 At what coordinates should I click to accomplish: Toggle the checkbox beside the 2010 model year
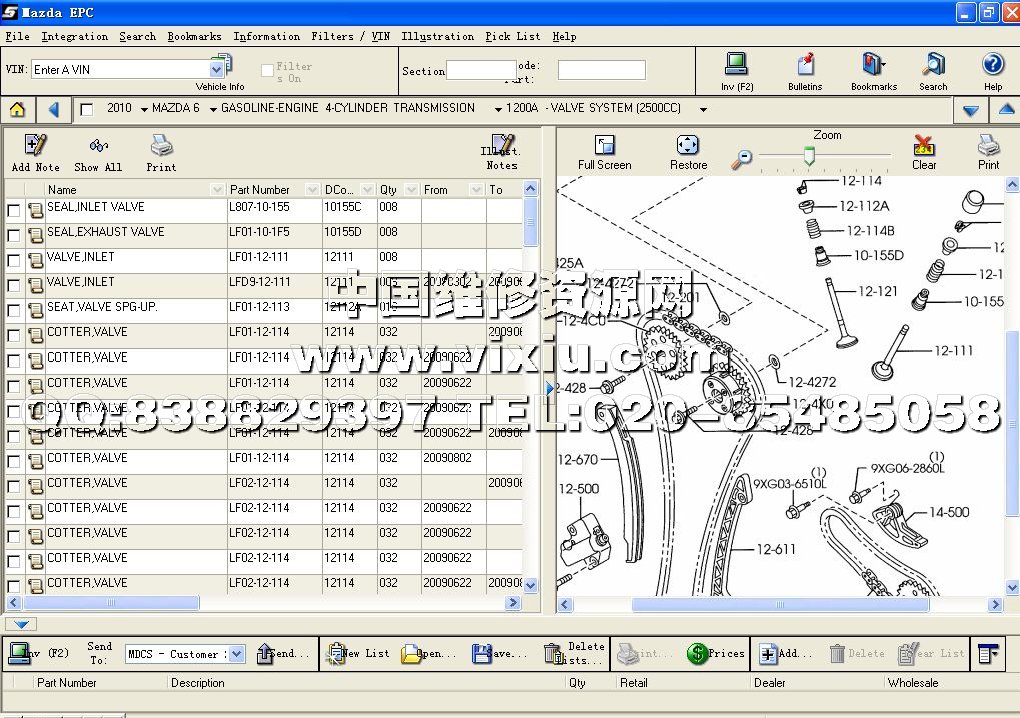point(86,109)
